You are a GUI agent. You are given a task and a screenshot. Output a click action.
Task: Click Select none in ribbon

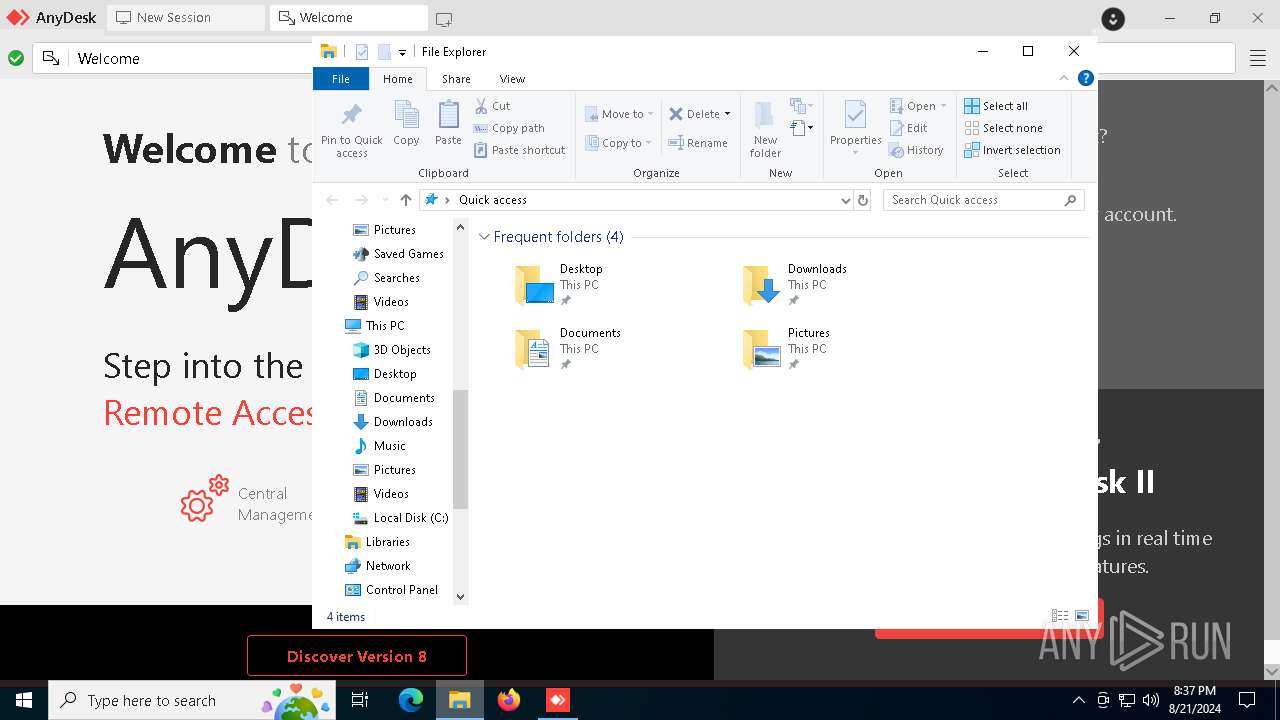pyautogui.click(x=1003, y=128)
